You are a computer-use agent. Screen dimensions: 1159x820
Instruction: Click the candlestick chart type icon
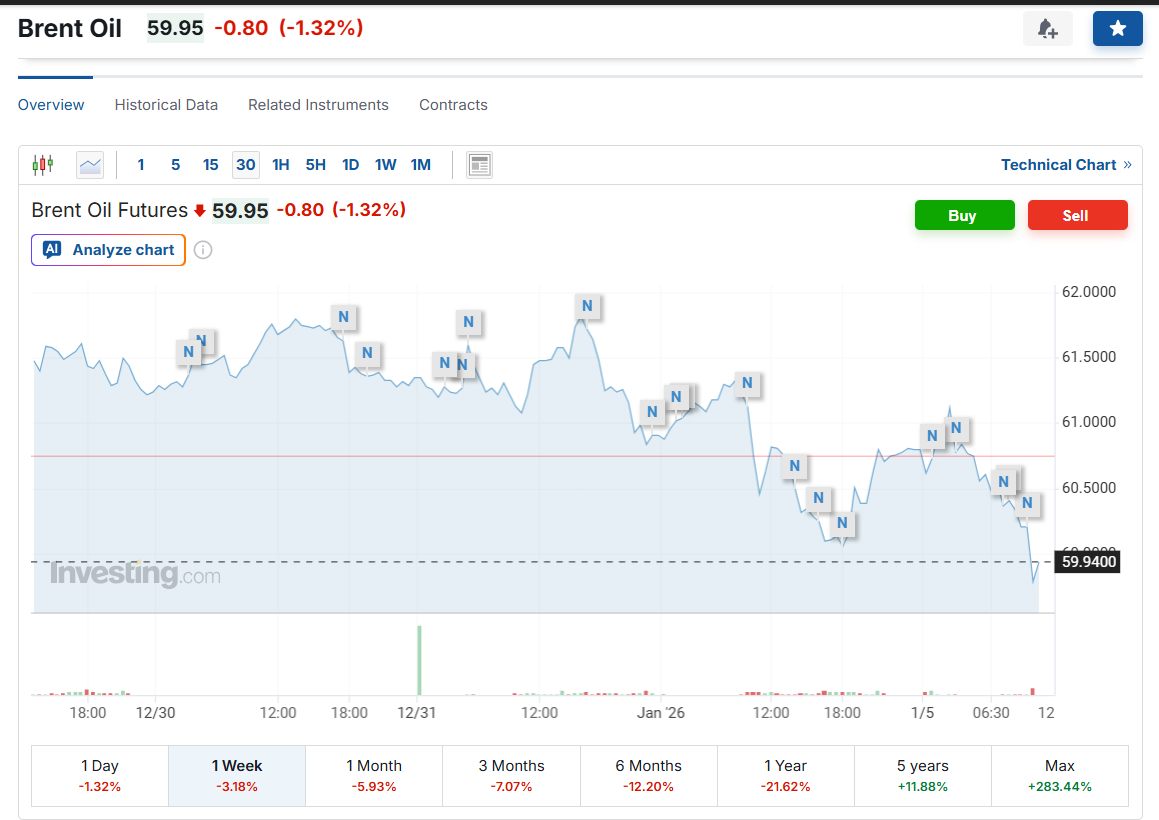[42, 165]
